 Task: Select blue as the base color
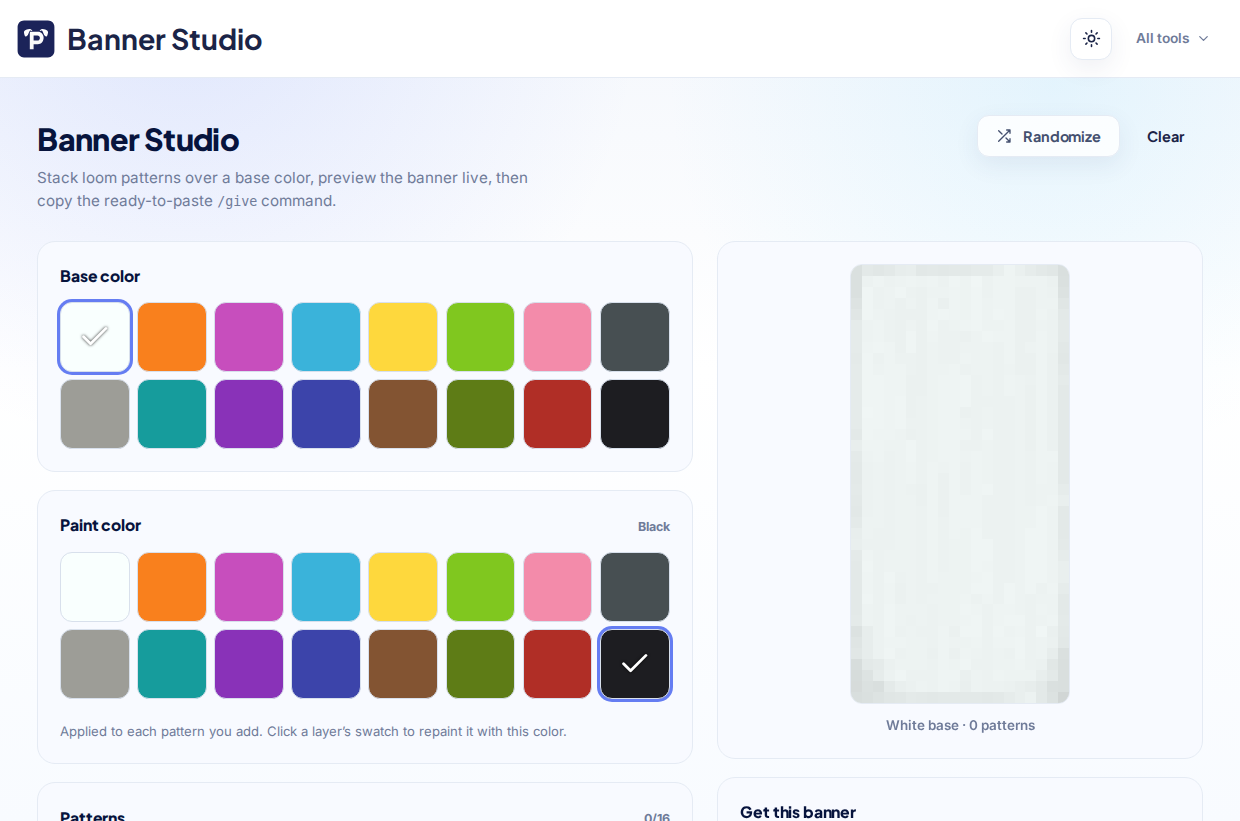pyautogui.click(x=326, y=414)
